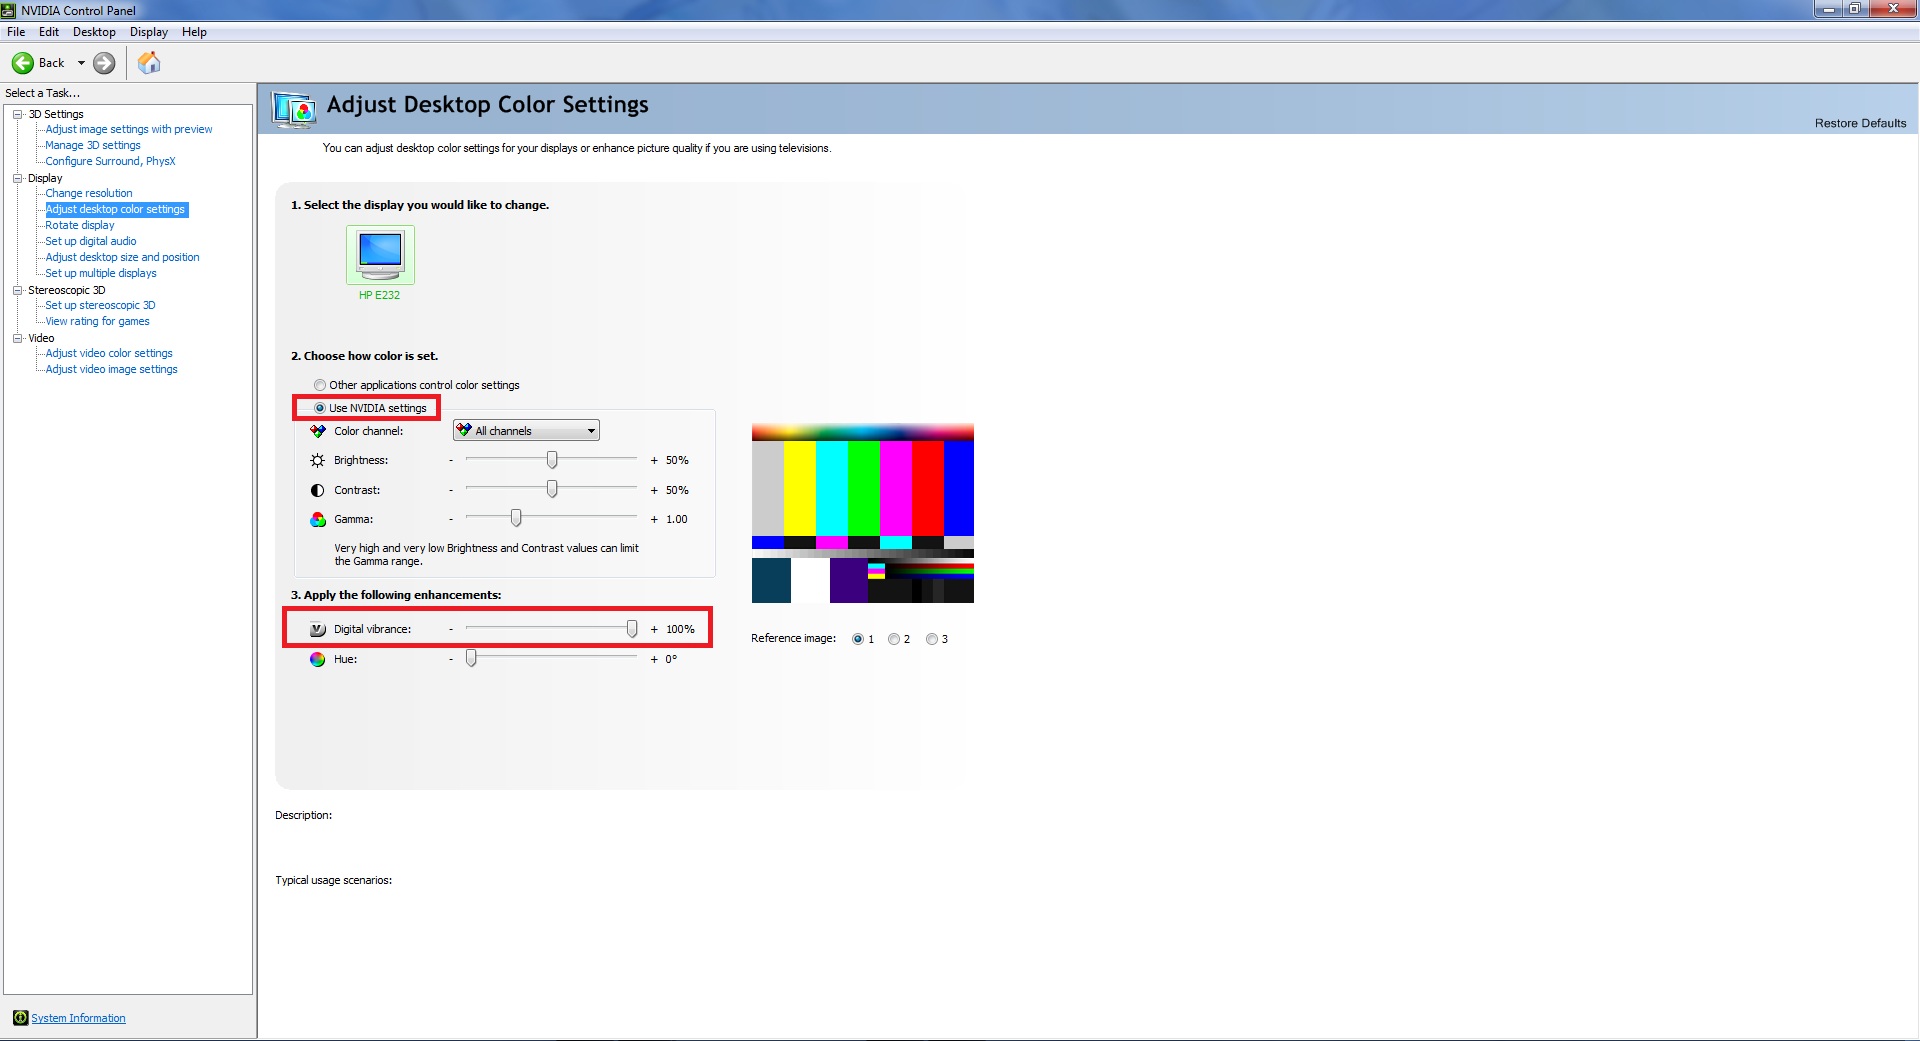Image resolution: width=1920 pixels, height=1041 pixels.
Task: Open the Back history dropdown arrow
Action: click(81, 63)
